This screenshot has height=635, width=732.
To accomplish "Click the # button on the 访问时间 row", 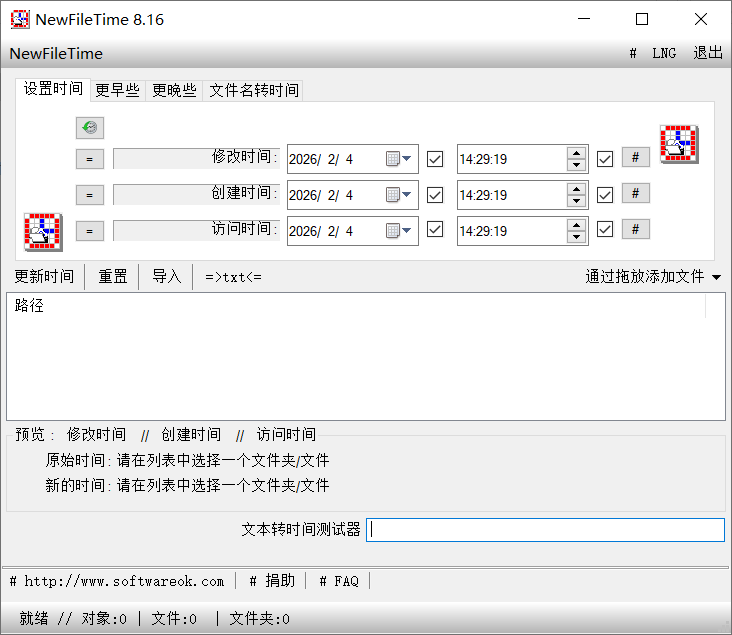I will pos(635,229).
